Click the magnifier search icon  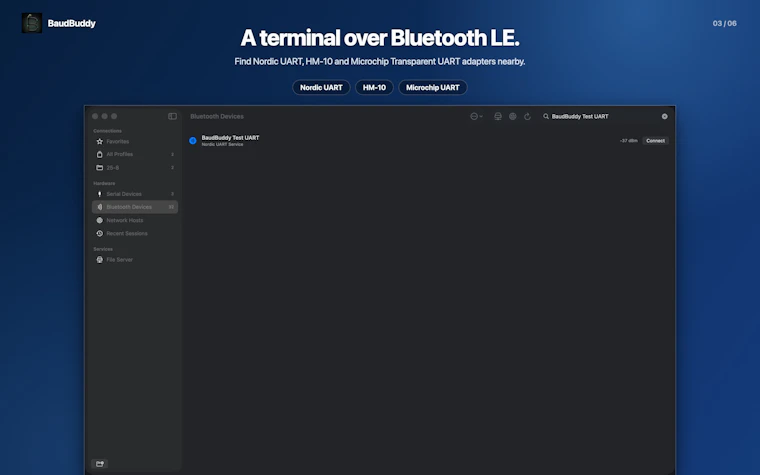click(x=546, y=116)
